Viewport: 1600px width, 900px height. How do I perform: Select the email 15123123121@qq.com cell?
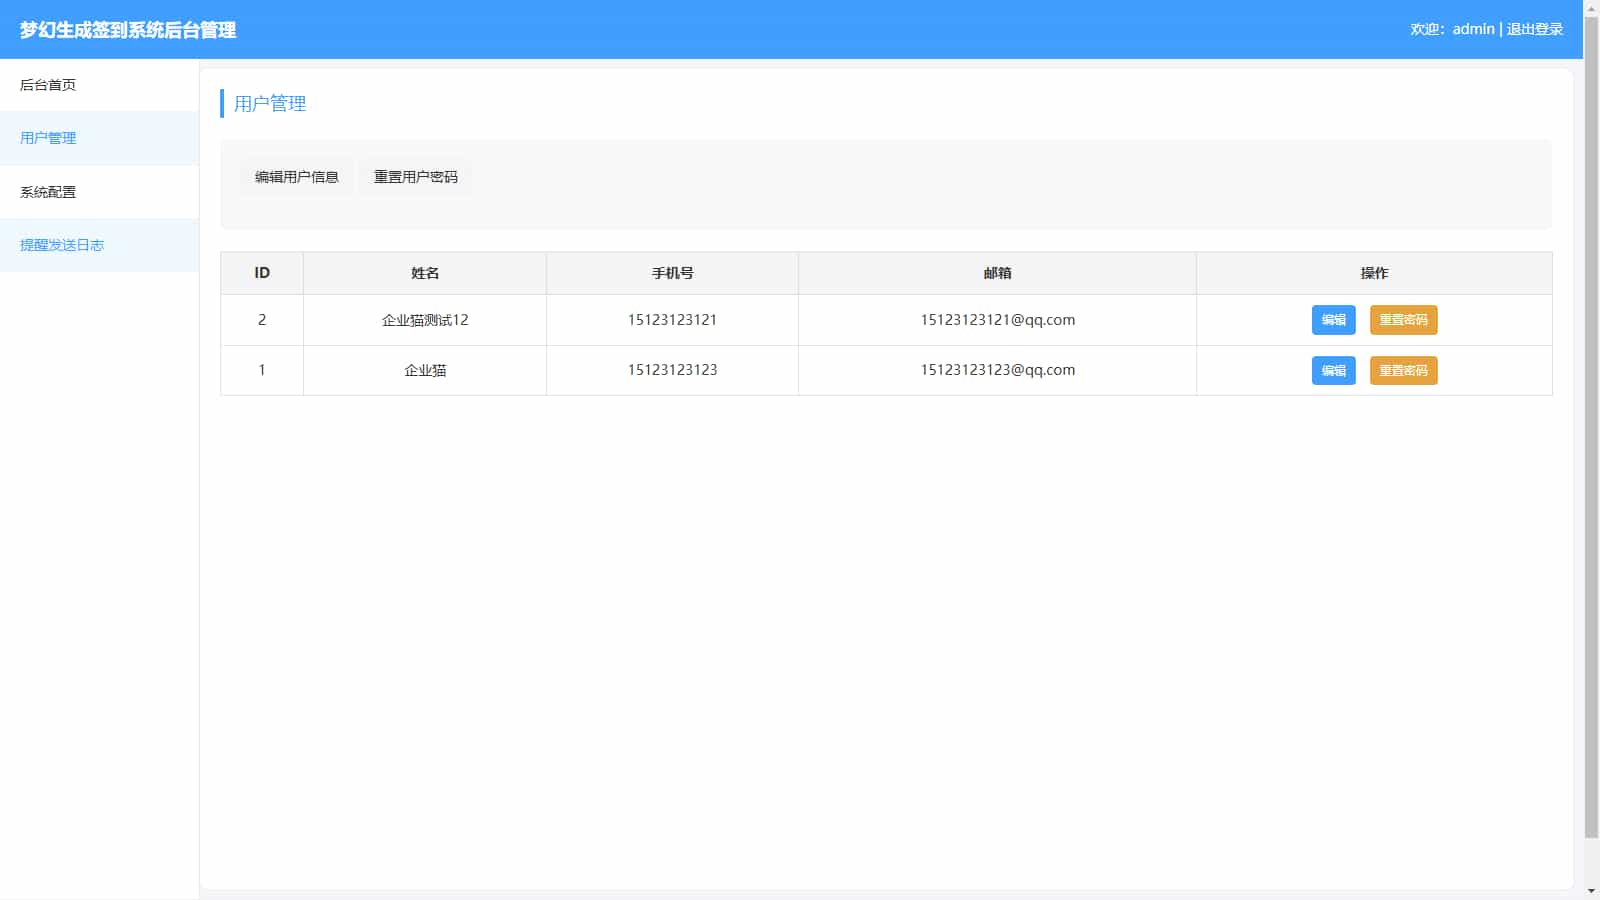pos(997,320)
